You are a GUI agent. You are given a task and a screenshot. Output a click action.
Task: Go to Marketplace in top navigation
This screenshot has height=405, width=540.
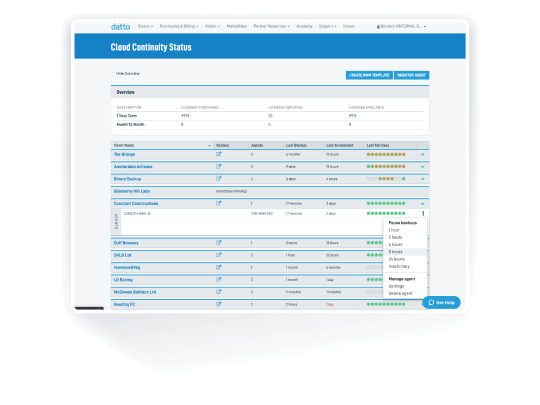237,26
